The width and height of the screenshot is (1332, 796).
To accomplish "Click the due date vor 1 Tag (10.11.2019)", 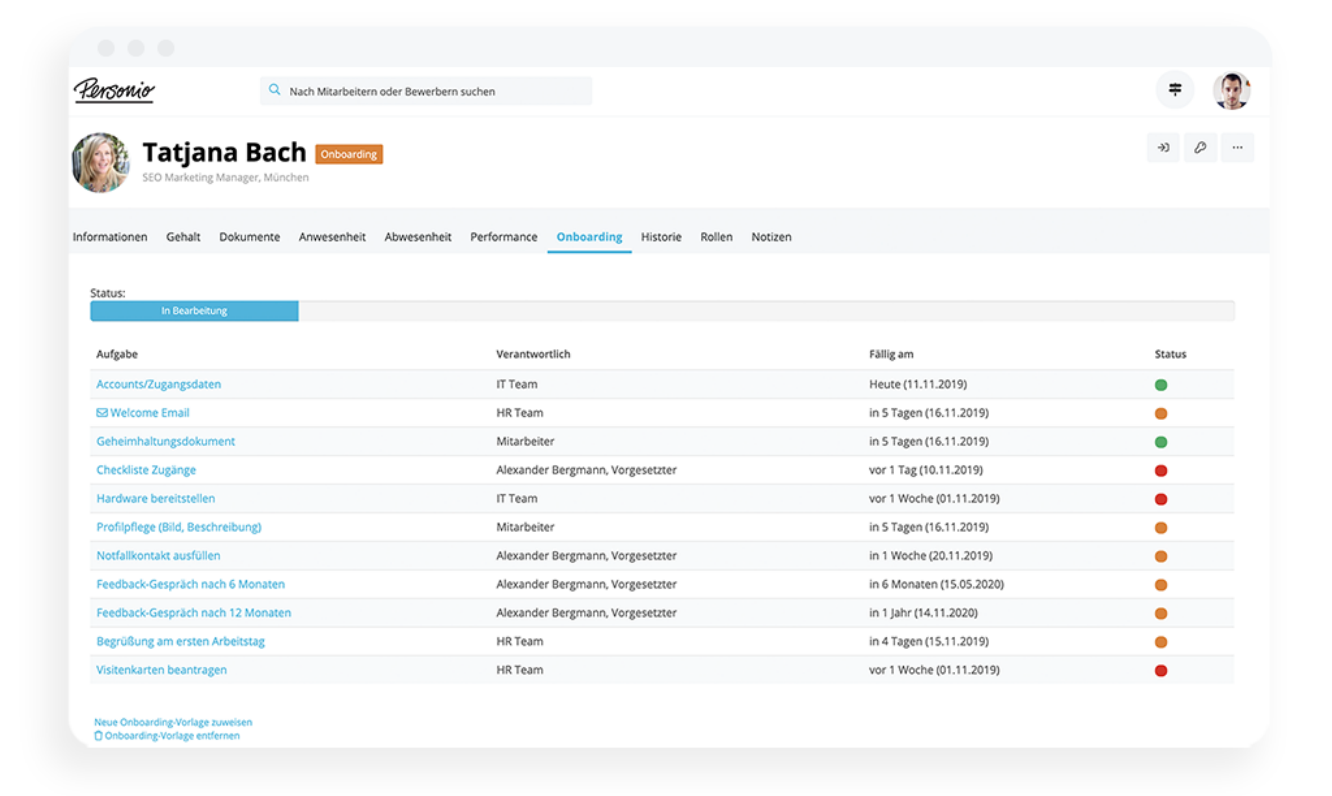I will pos(926,470).
